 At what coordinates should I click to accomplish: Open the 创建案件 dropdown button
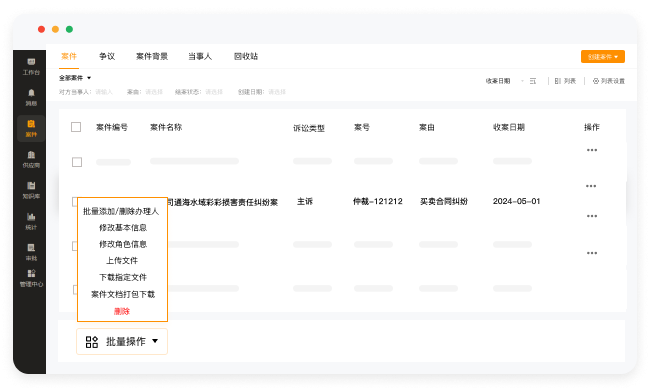point(603,57)
